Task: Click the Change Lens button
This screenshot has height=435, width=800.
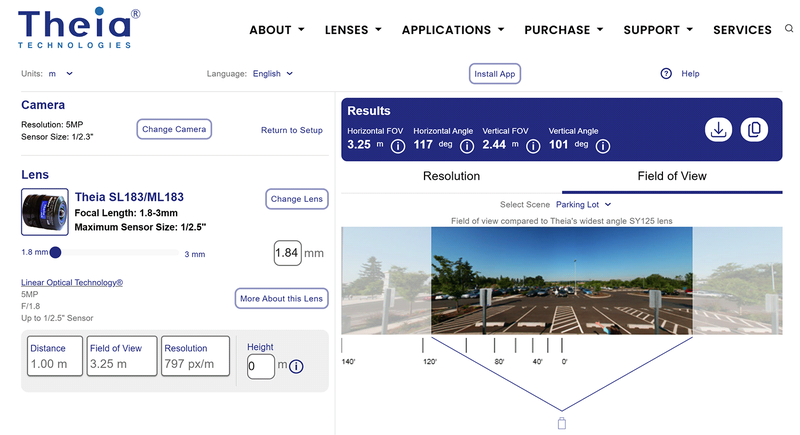Action: click(x=296, y=199)
